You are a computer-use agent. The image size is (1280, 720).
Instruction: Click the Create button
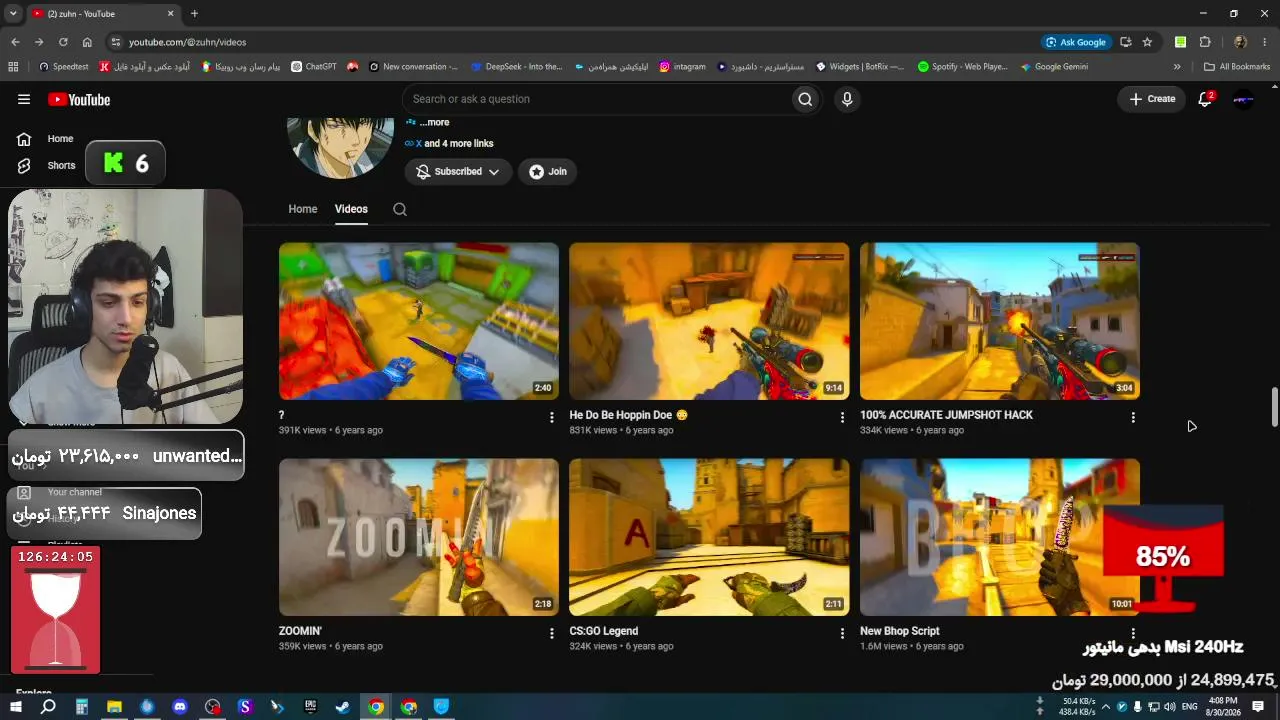[1152, 99]
